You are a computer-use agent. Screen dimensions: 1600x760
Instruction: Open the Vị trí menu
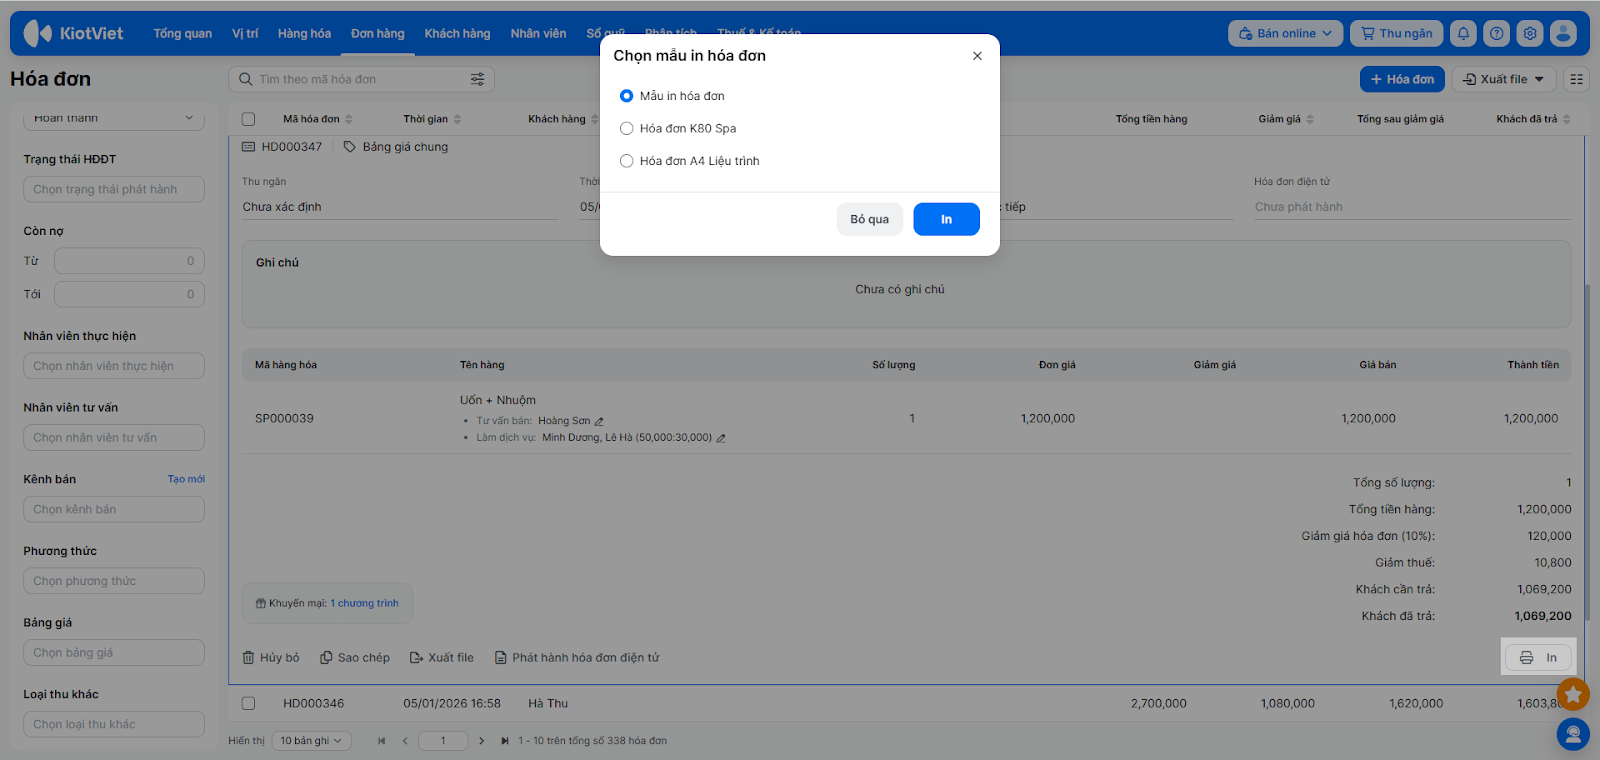tap(245, 33)
